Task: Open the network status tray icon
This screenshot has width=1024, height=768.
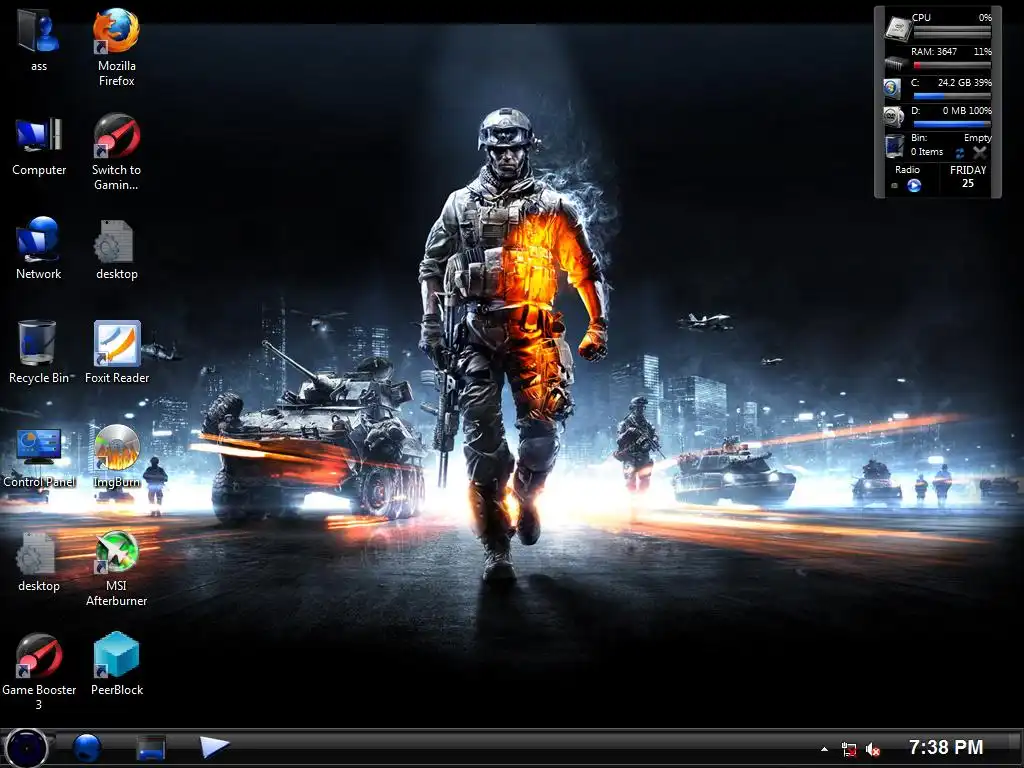Action: (x=849, y=749)
